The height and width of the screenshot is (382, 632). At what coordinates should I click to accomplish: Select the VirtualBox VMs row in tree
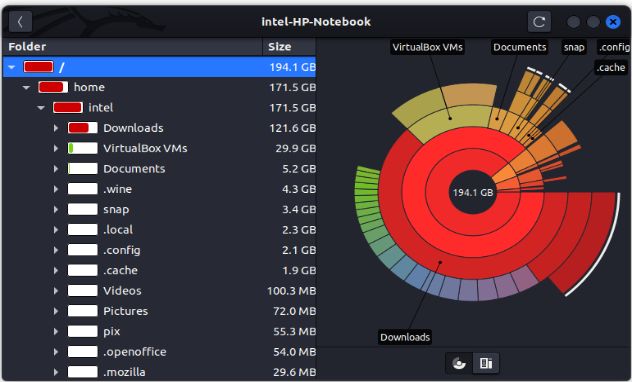(159, 148)
